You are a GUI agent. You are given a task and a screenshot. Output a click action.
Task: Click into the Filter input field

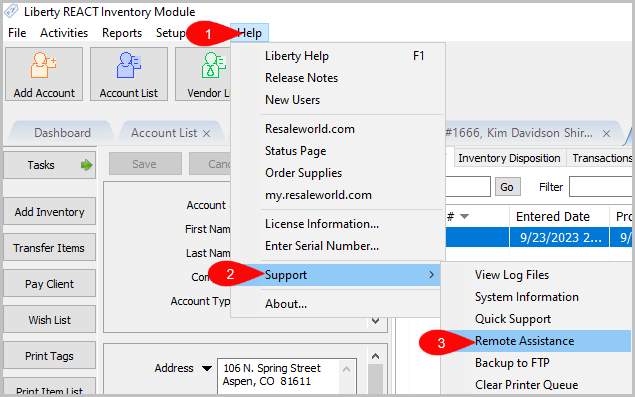click(601, 187)
